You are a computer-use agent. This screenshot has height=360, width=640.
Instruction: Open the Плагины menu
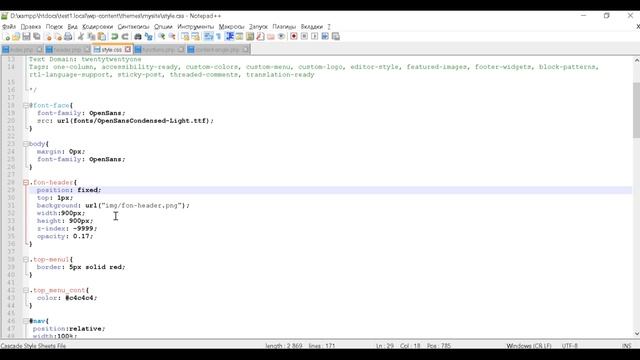click(x=284, y=27)
